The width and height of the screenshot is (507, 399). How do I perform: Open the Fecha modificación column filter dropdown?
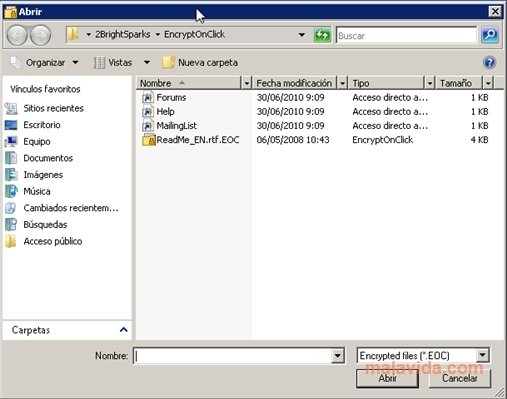(342, 83)
